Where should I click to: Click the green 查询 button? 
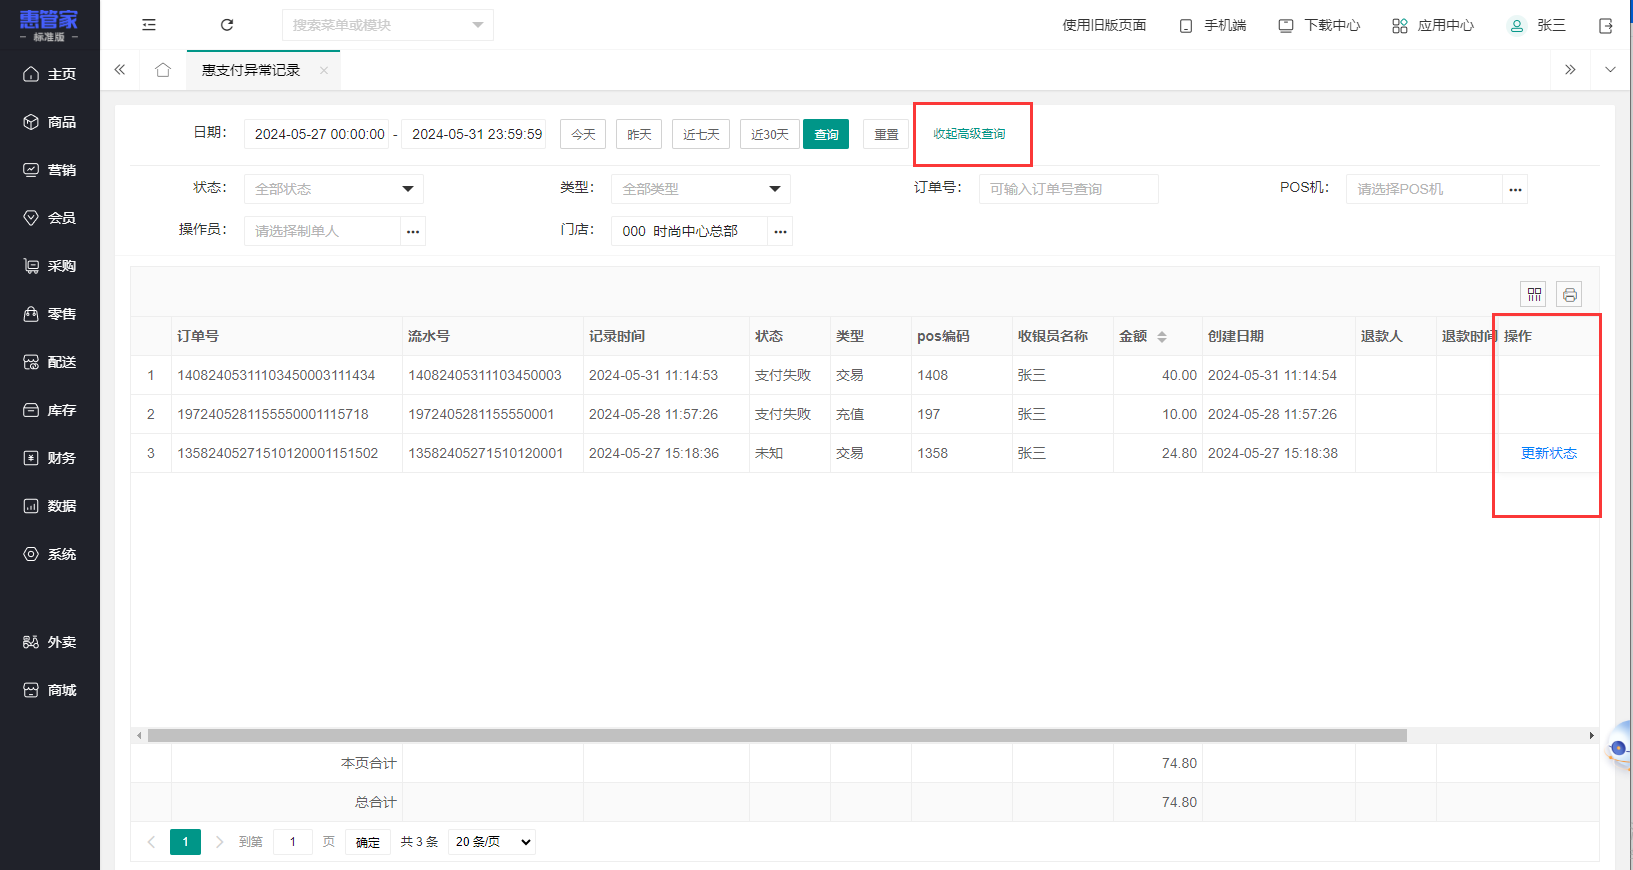pyautogui.click(x=826, y=134)
